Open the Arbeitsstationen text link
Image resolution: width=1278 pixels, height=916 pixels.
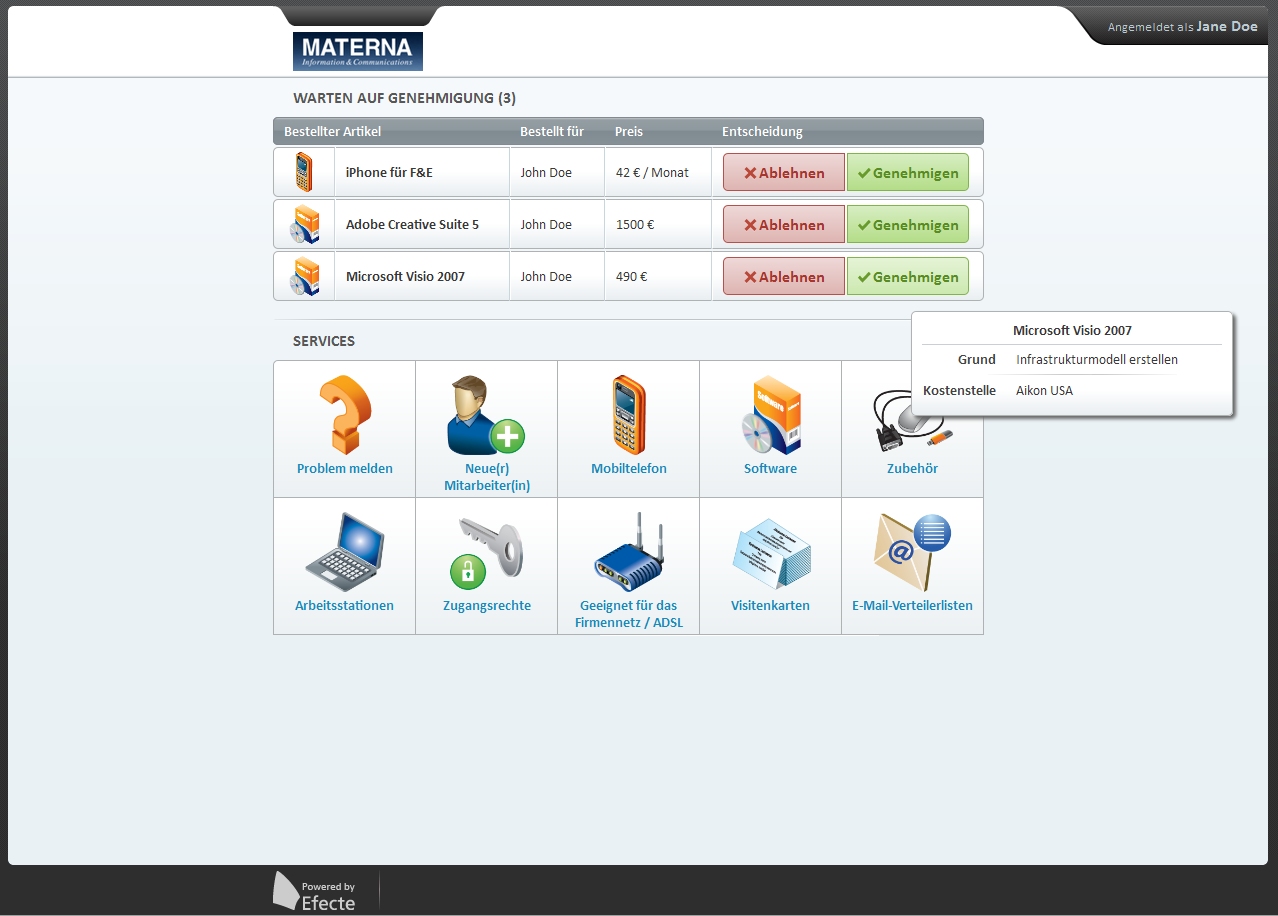(345, 605)
